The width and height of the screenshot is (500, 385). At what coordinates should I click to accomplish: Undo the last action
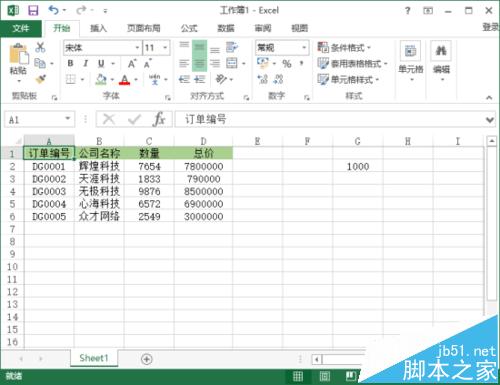(x=53, y=10)
